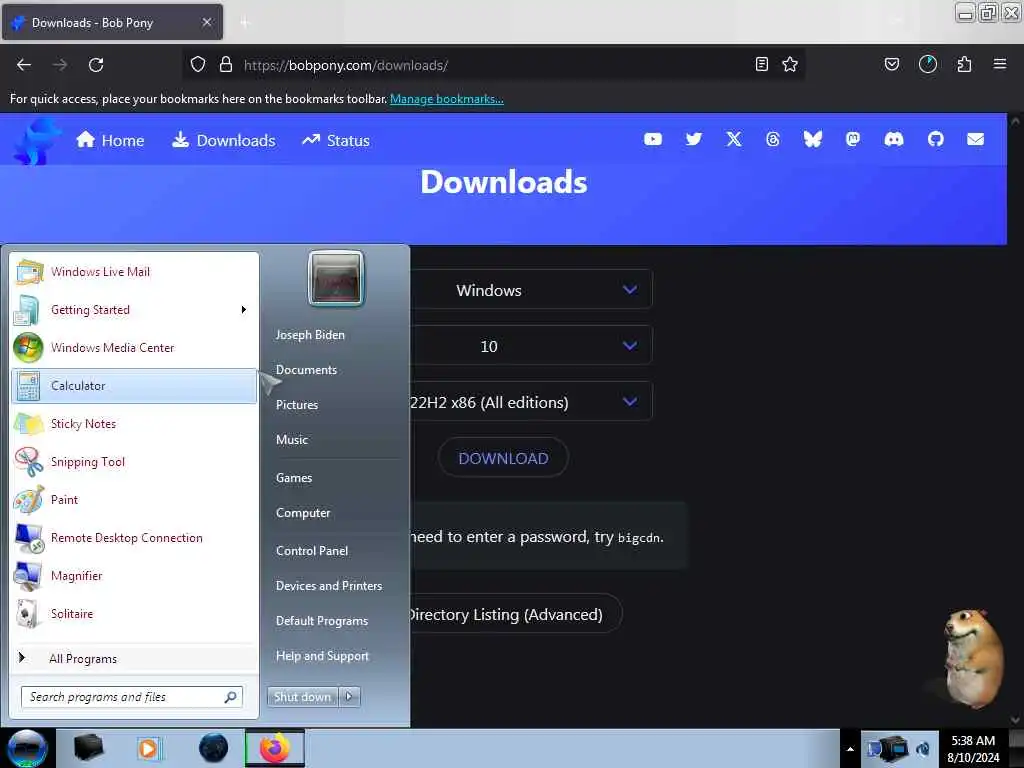The width and height of the screenshot is (1024, 768).
Task: Click Directory Listing (Advanced) button
Action: (515, 614)
